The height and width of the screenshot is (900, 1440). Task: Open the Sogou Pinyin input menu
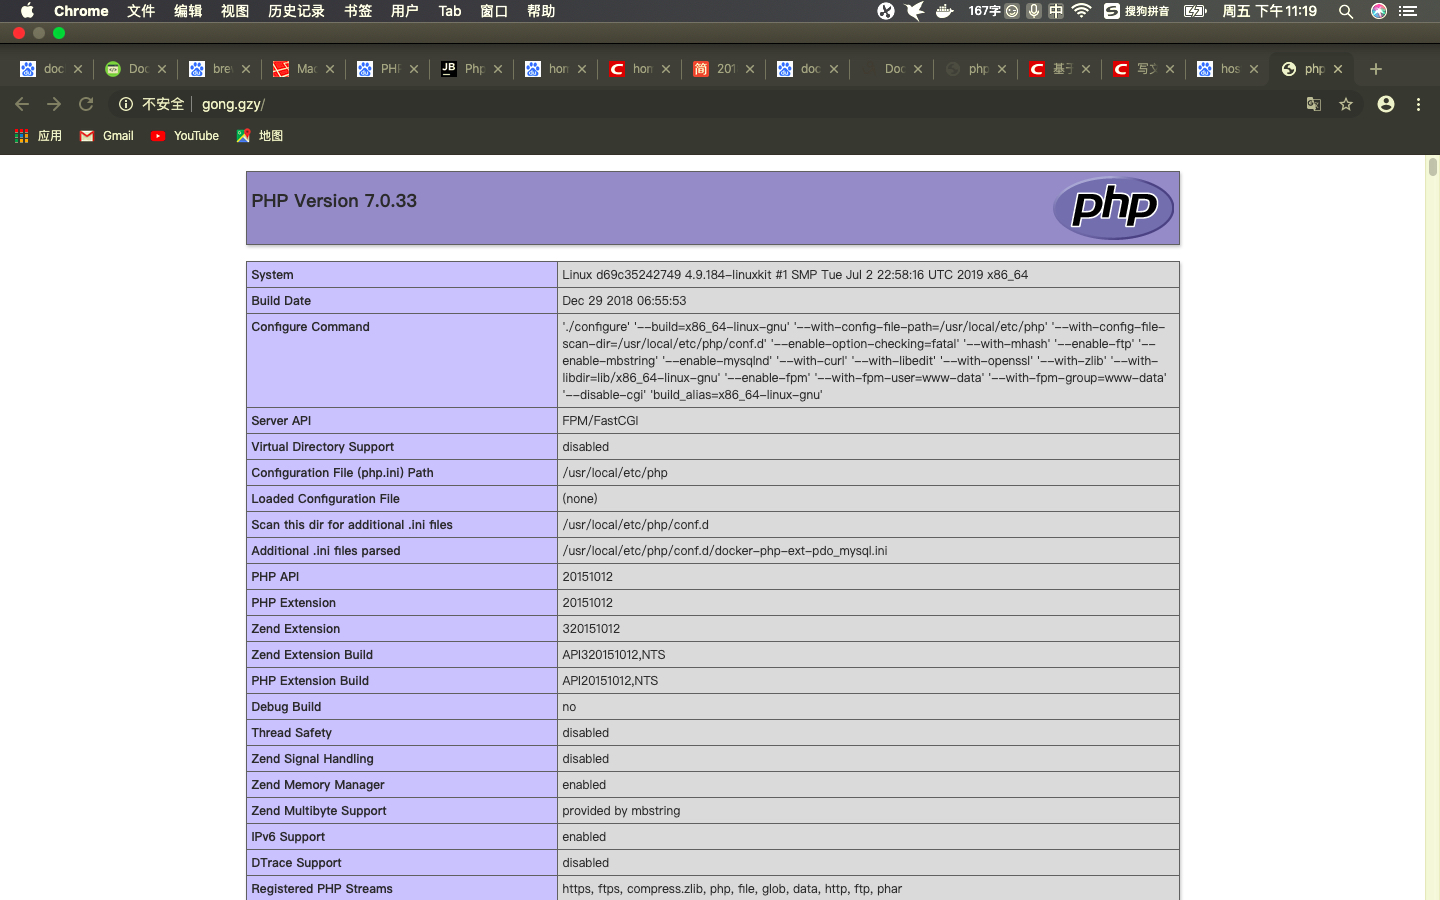tap(1137, 11)
